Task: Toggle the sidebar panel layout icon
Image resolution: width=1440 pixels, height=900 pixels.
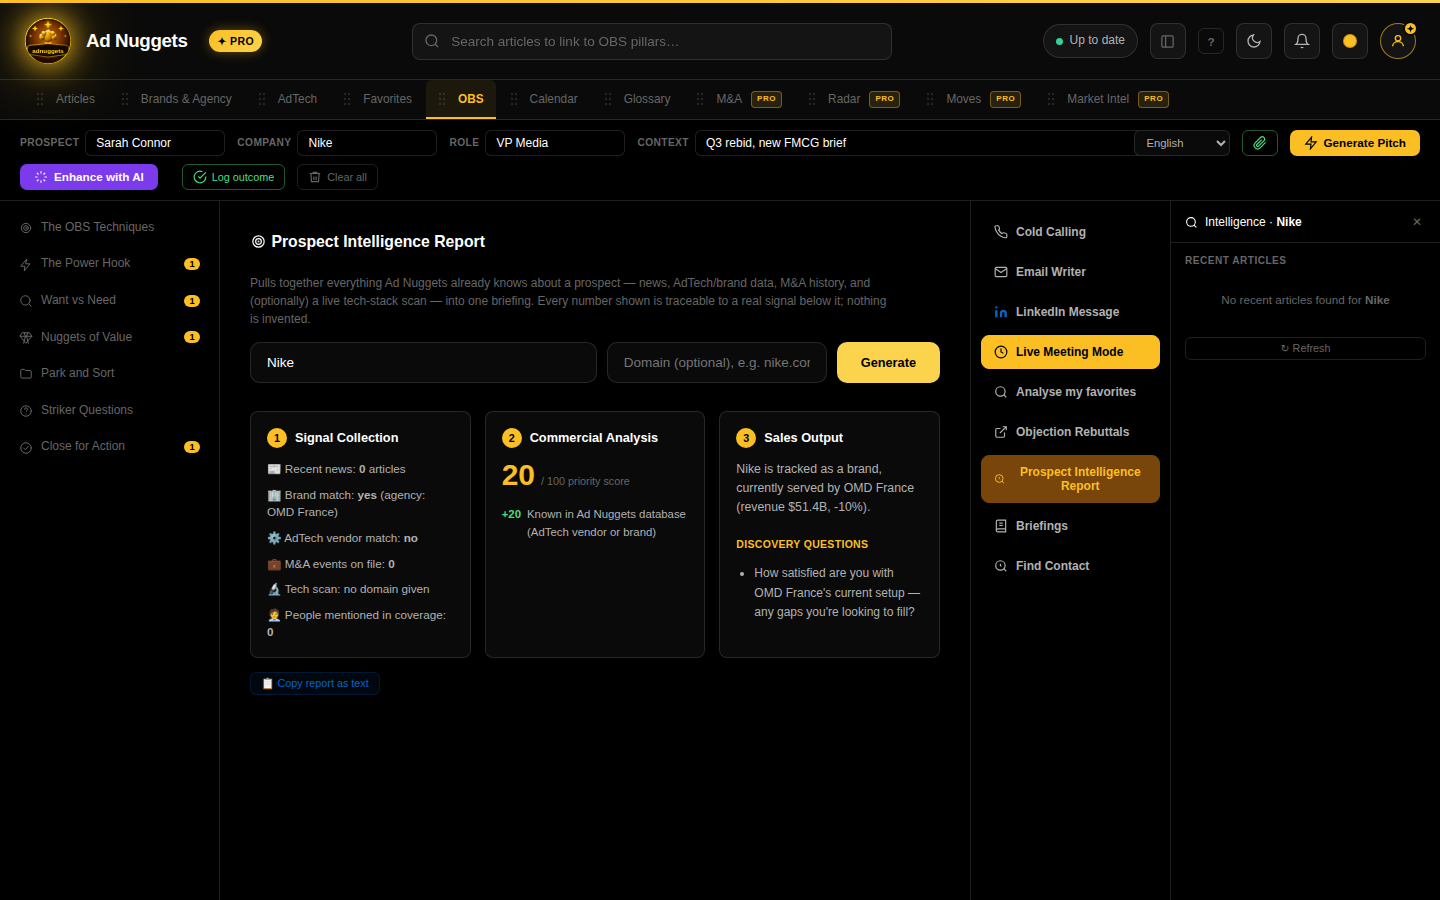Action: pyautogui.click(x=1167, y=41)
